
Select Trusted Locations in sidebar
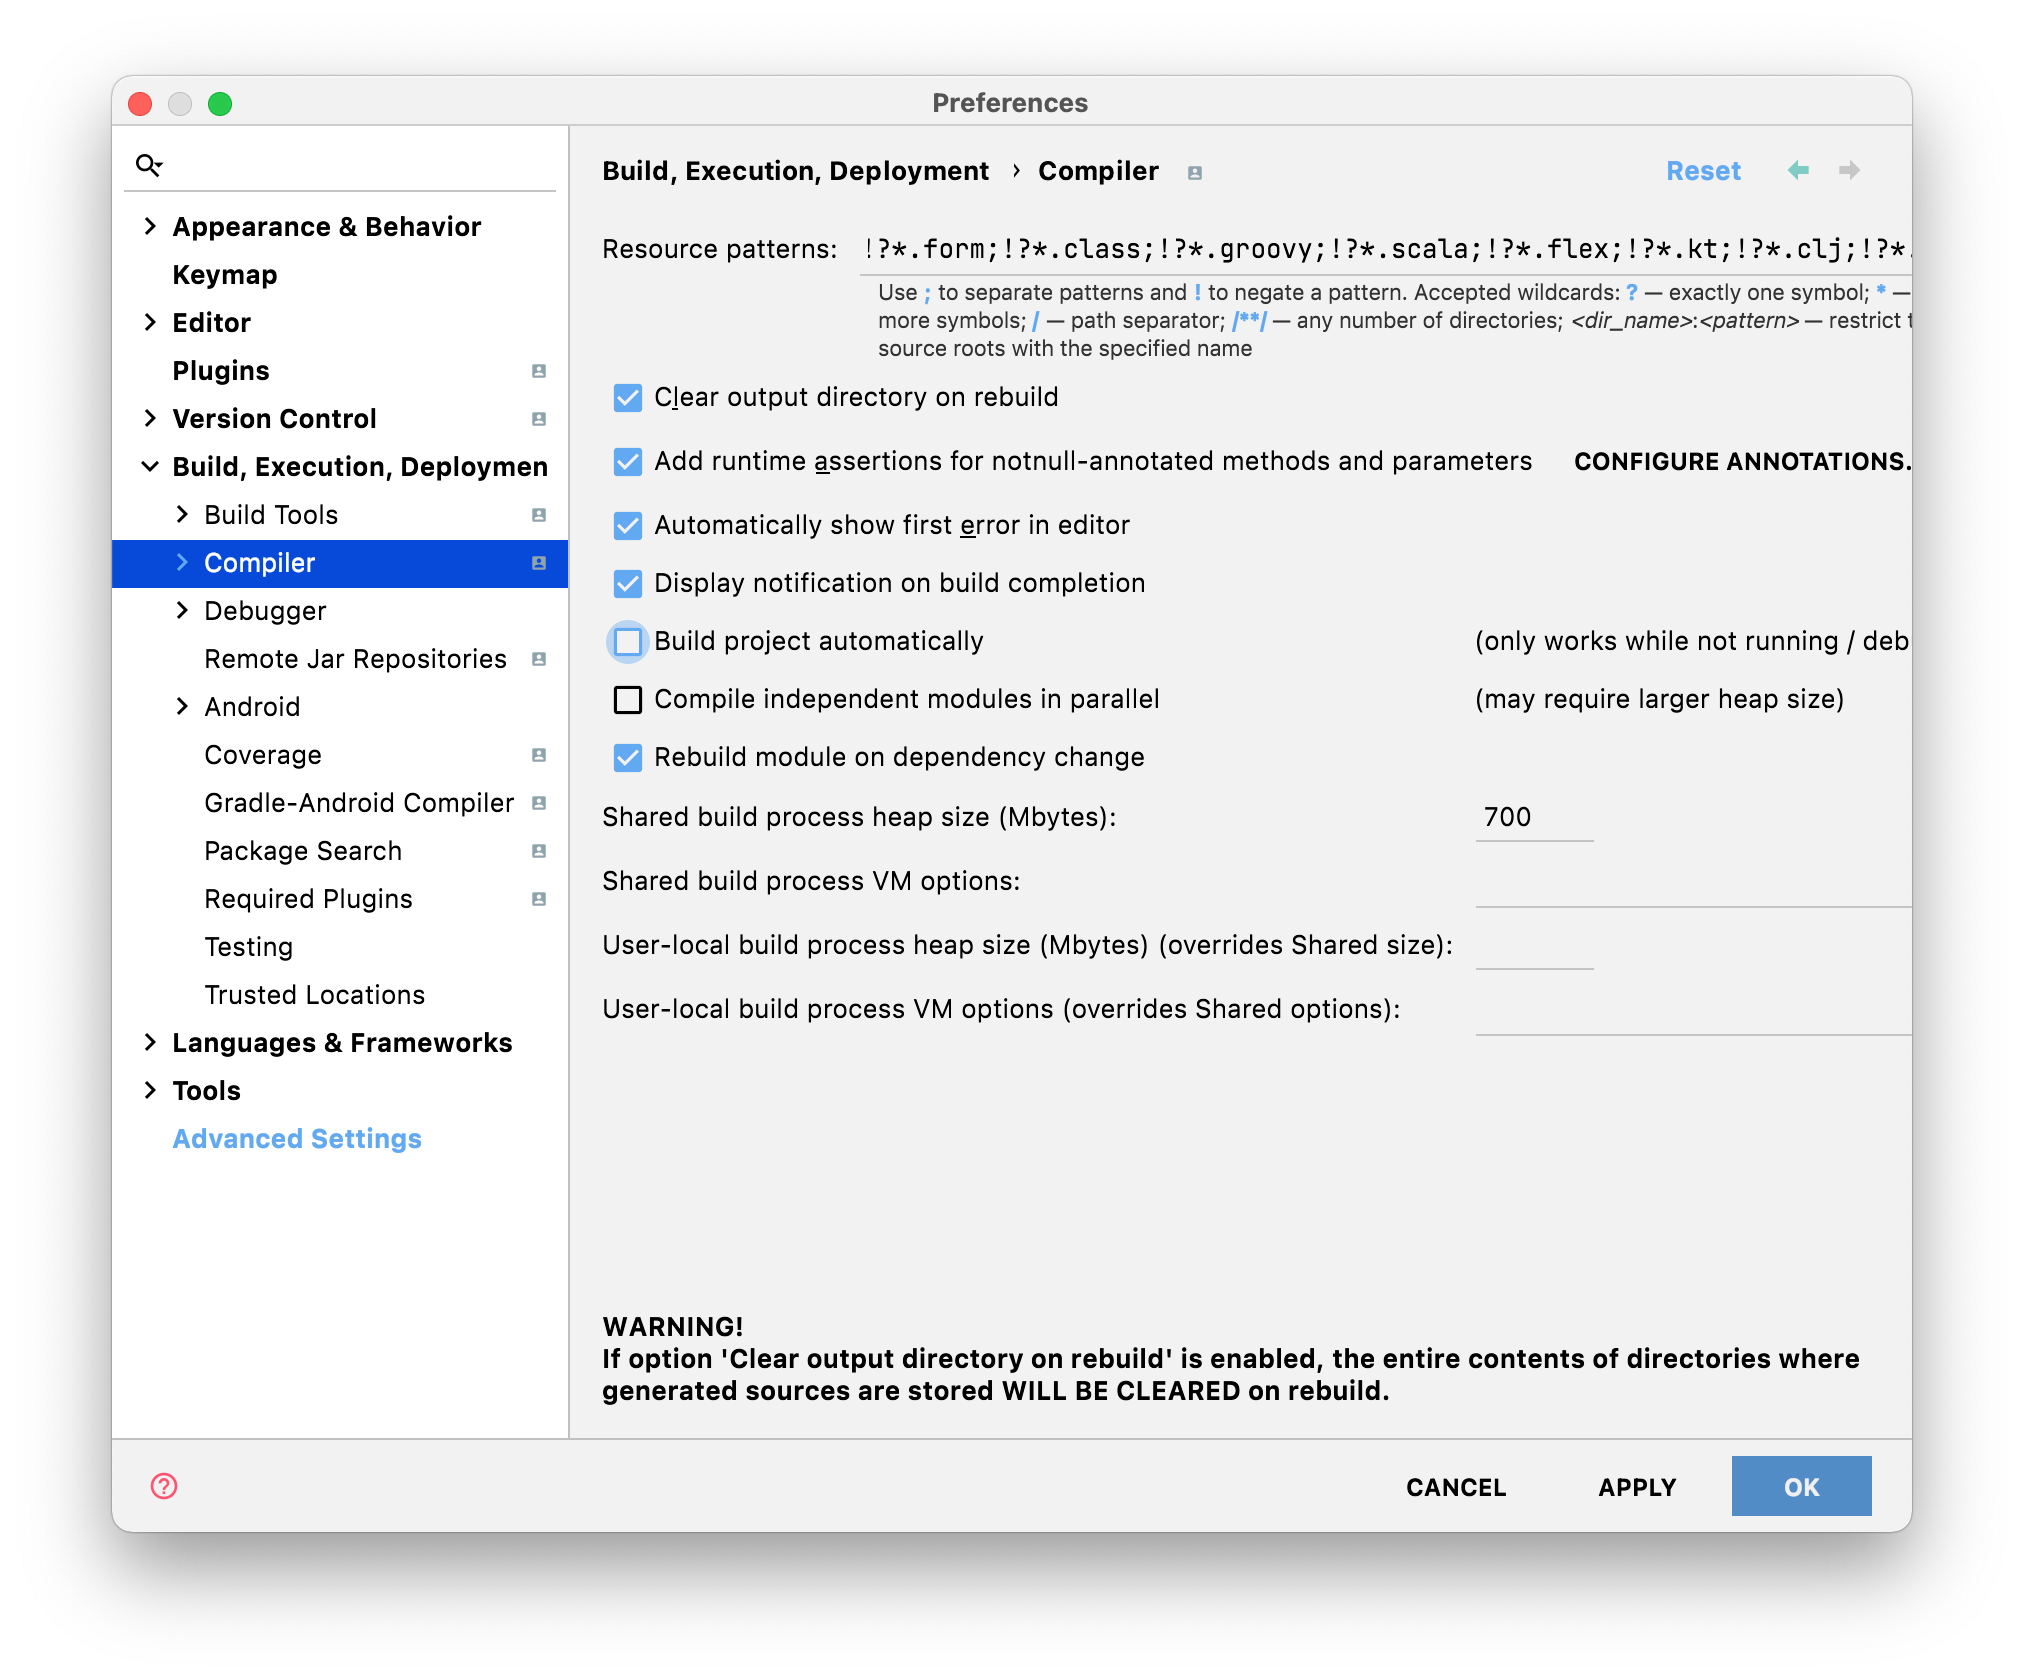coord(314,995)
